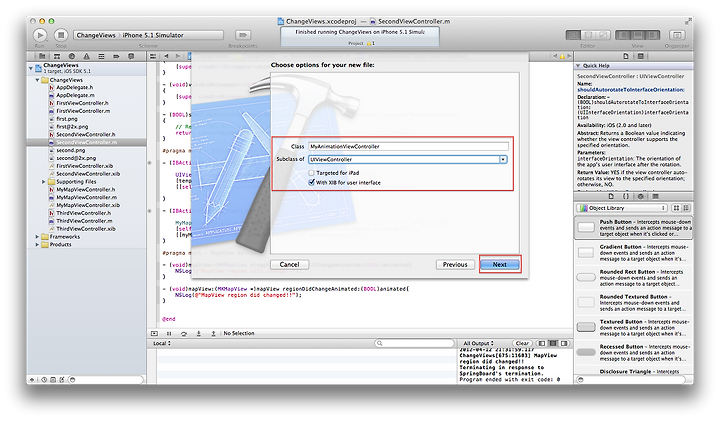720x421 pixels.
Task: Select MyMapViewController.xib in navigator
Action: (88, 205)
